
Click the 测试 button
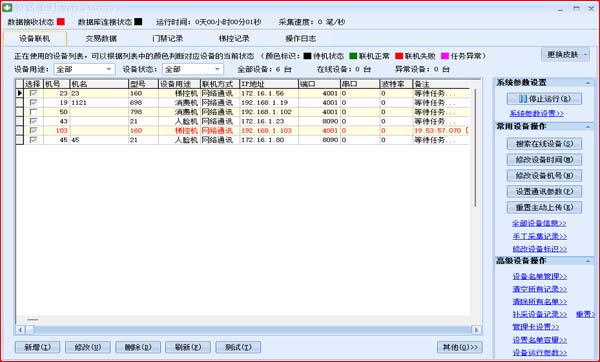[x=238, y=347]
